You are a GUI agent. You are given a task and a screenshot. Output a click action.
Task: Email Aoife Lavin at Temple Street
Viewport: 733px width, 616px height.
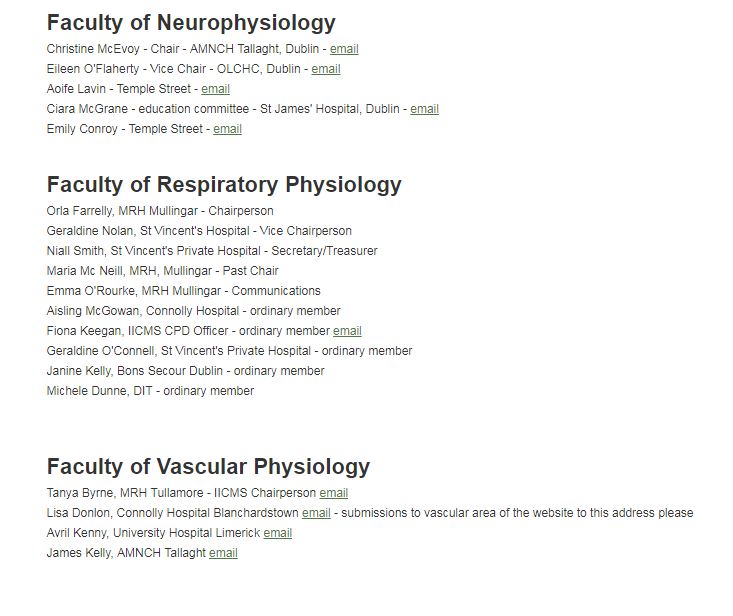click(215, 89)
